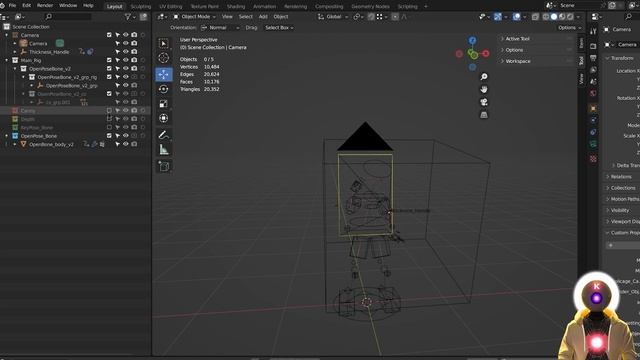Click the "Thickness_Handle" row text
This screenshot has width=640, height=360.
pos(49,52)
